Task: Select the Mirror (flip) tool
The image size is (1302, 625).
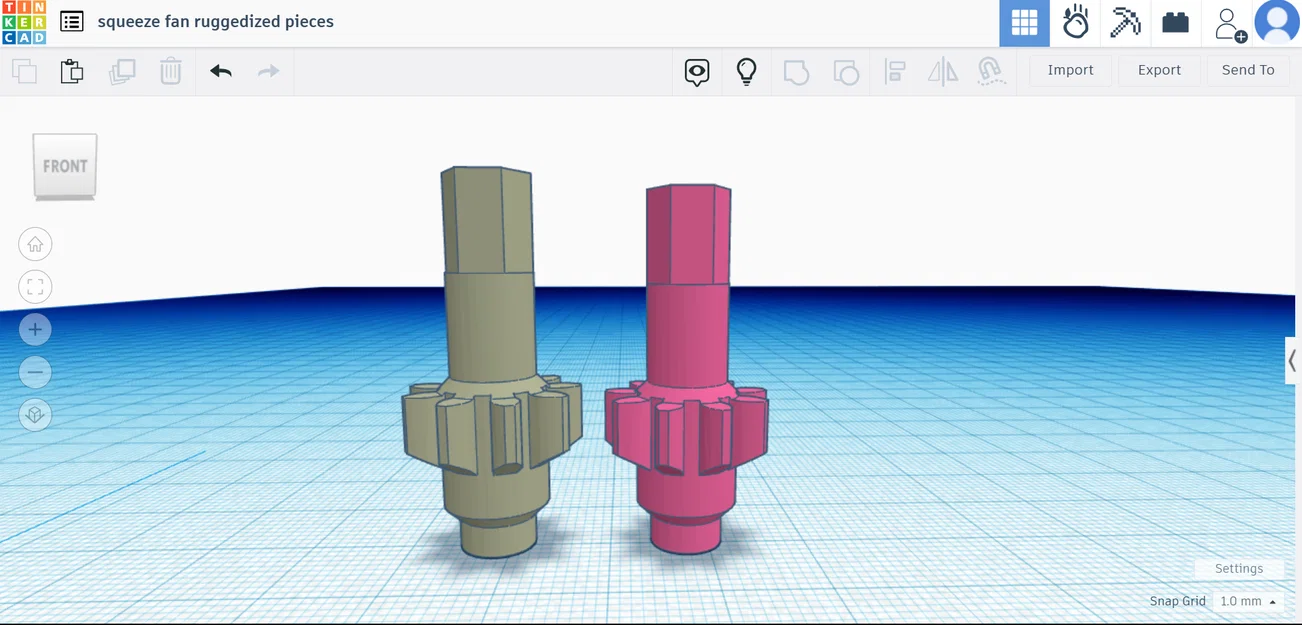Action: click(941, 71)
